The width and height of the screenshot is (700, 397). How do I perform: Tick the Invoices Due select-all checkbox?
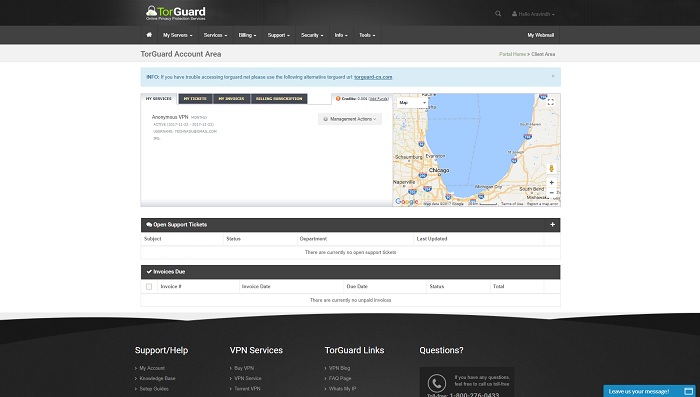(149, 287)
